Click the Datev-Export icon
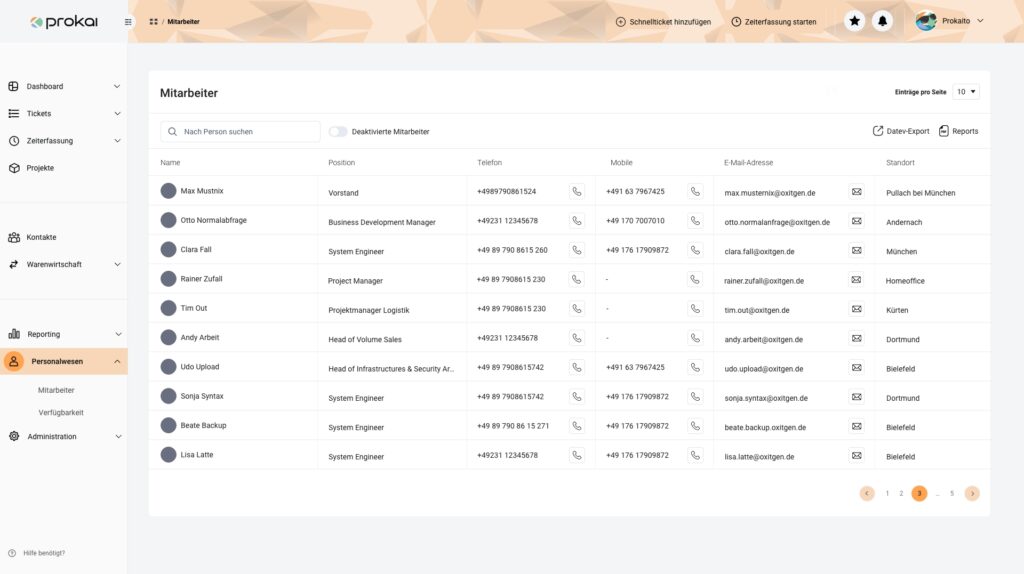Image resolution: width=1024 pixels, height=574 pixels. 878,131
